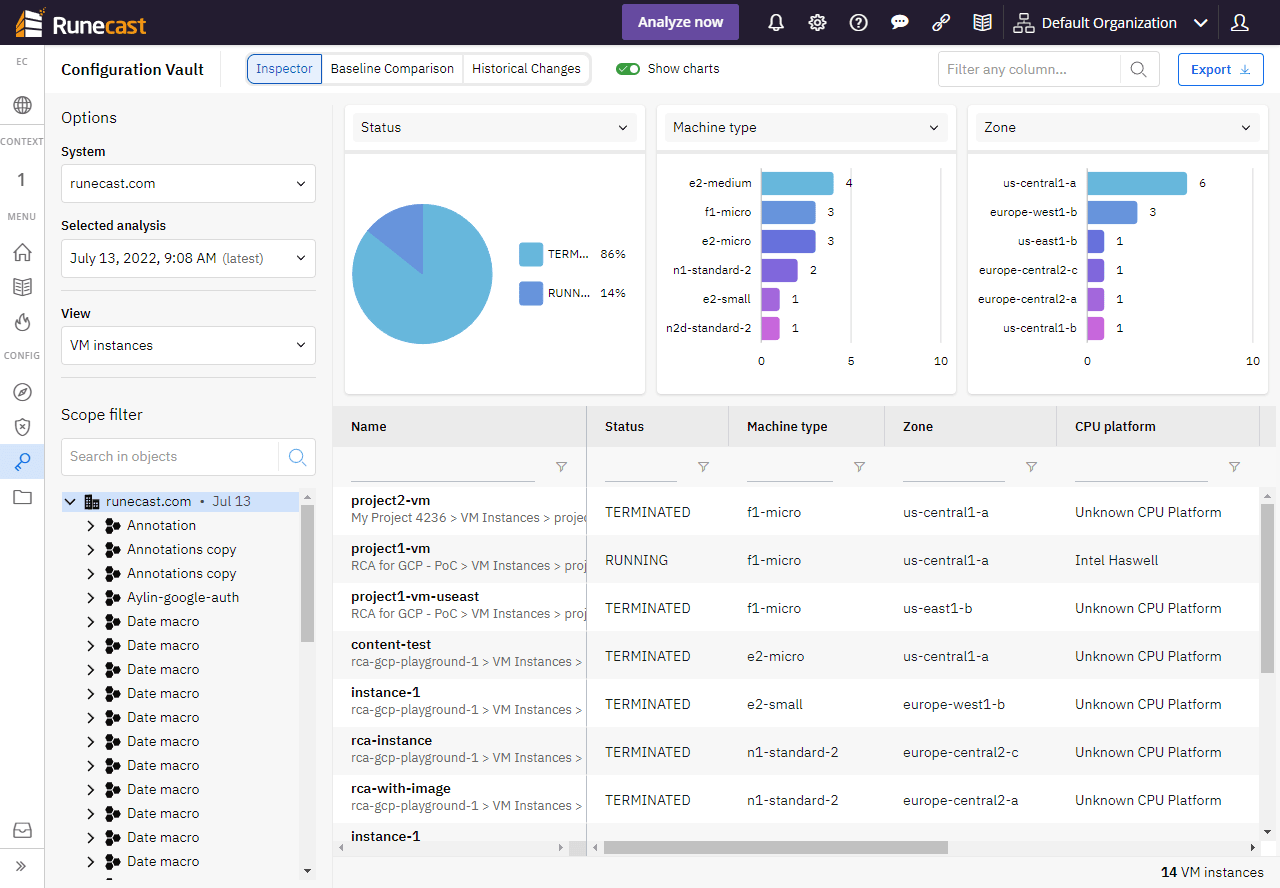Open the System dropdown runecast.com

click(x=188, y=184)
